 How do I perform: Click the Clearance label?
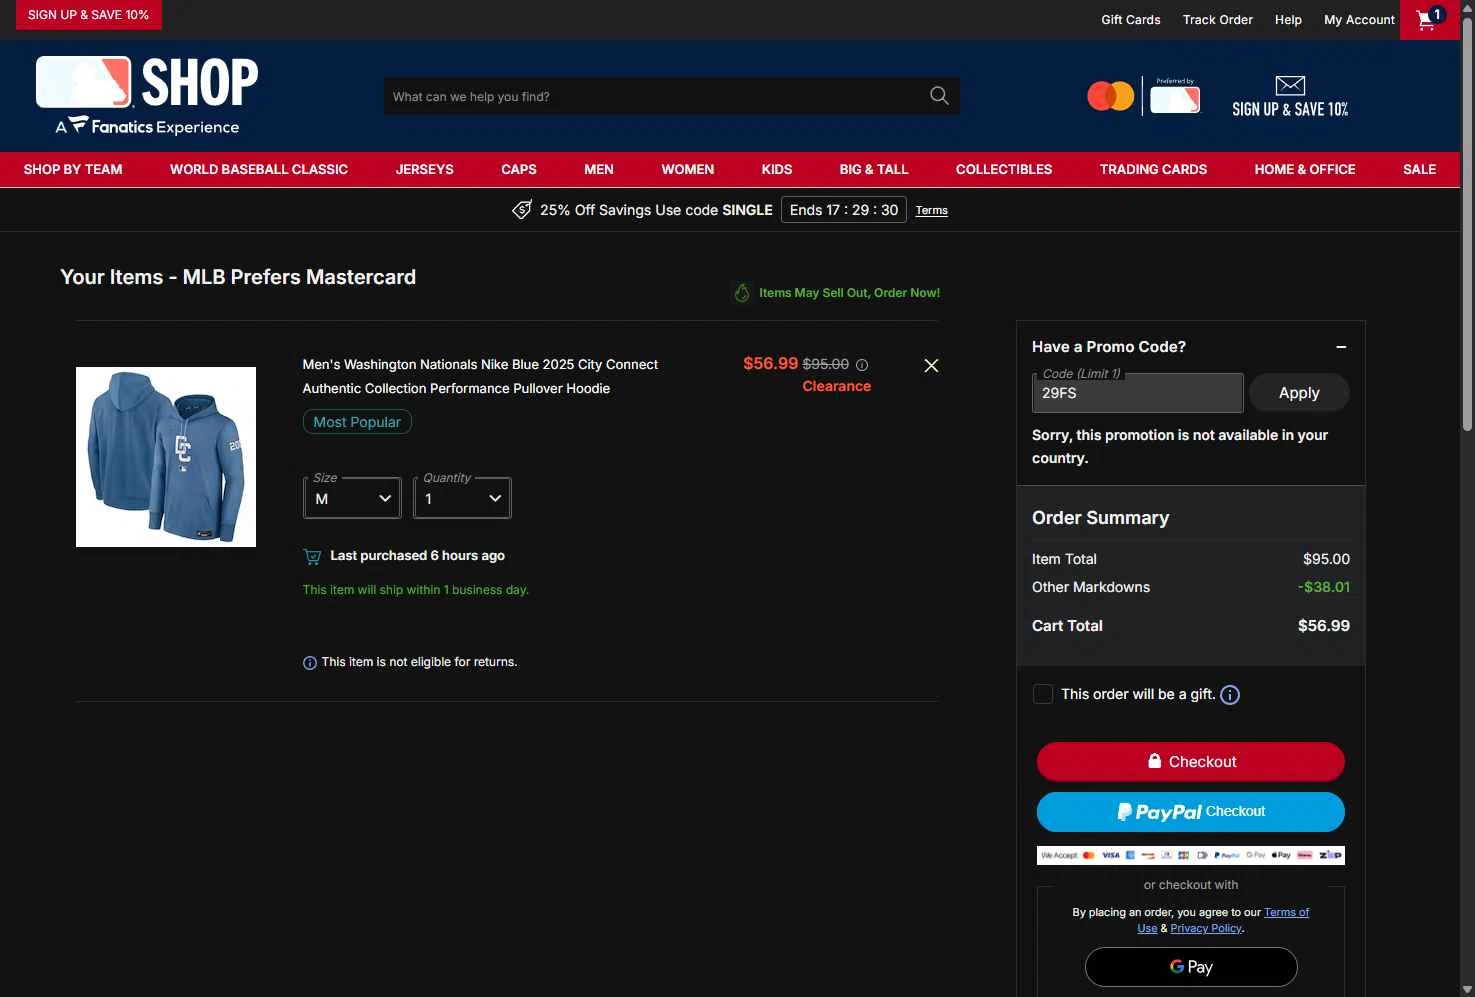click(x=837, y=387)
